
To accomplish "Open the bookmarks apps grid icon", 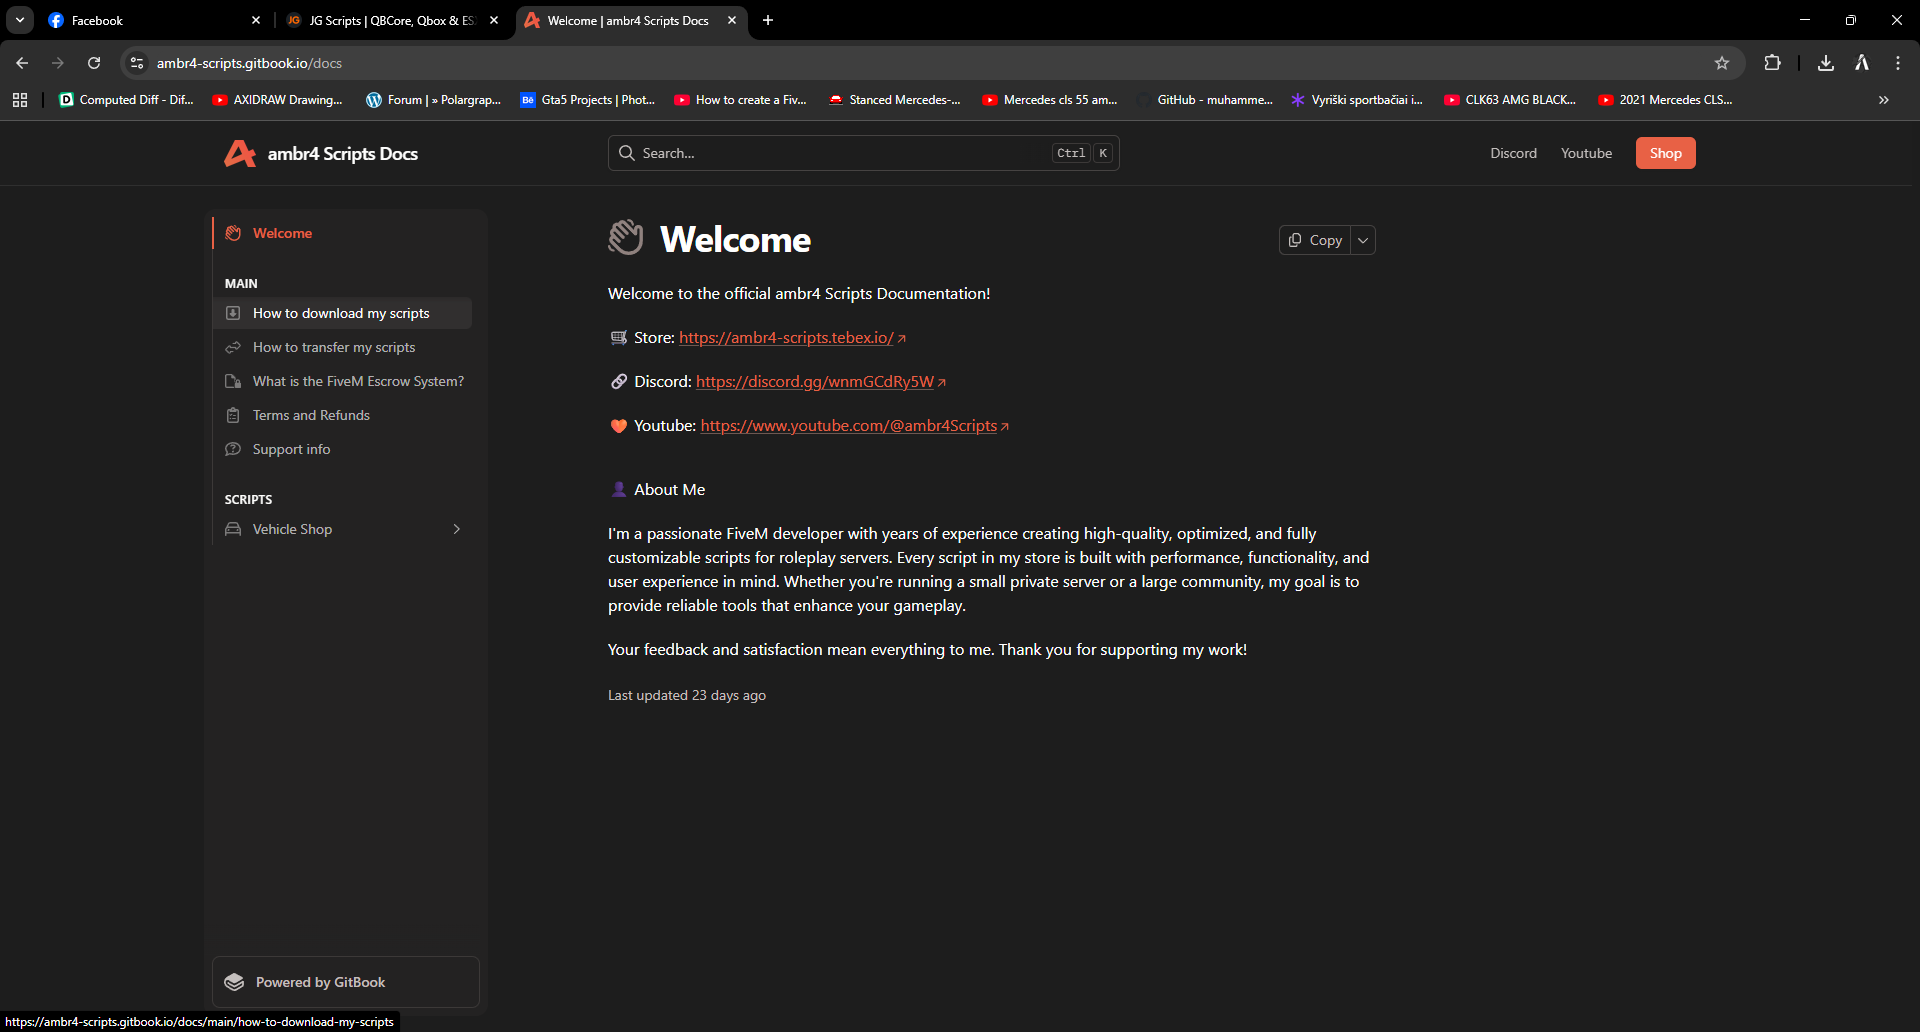I will click(x=20, y=100).
